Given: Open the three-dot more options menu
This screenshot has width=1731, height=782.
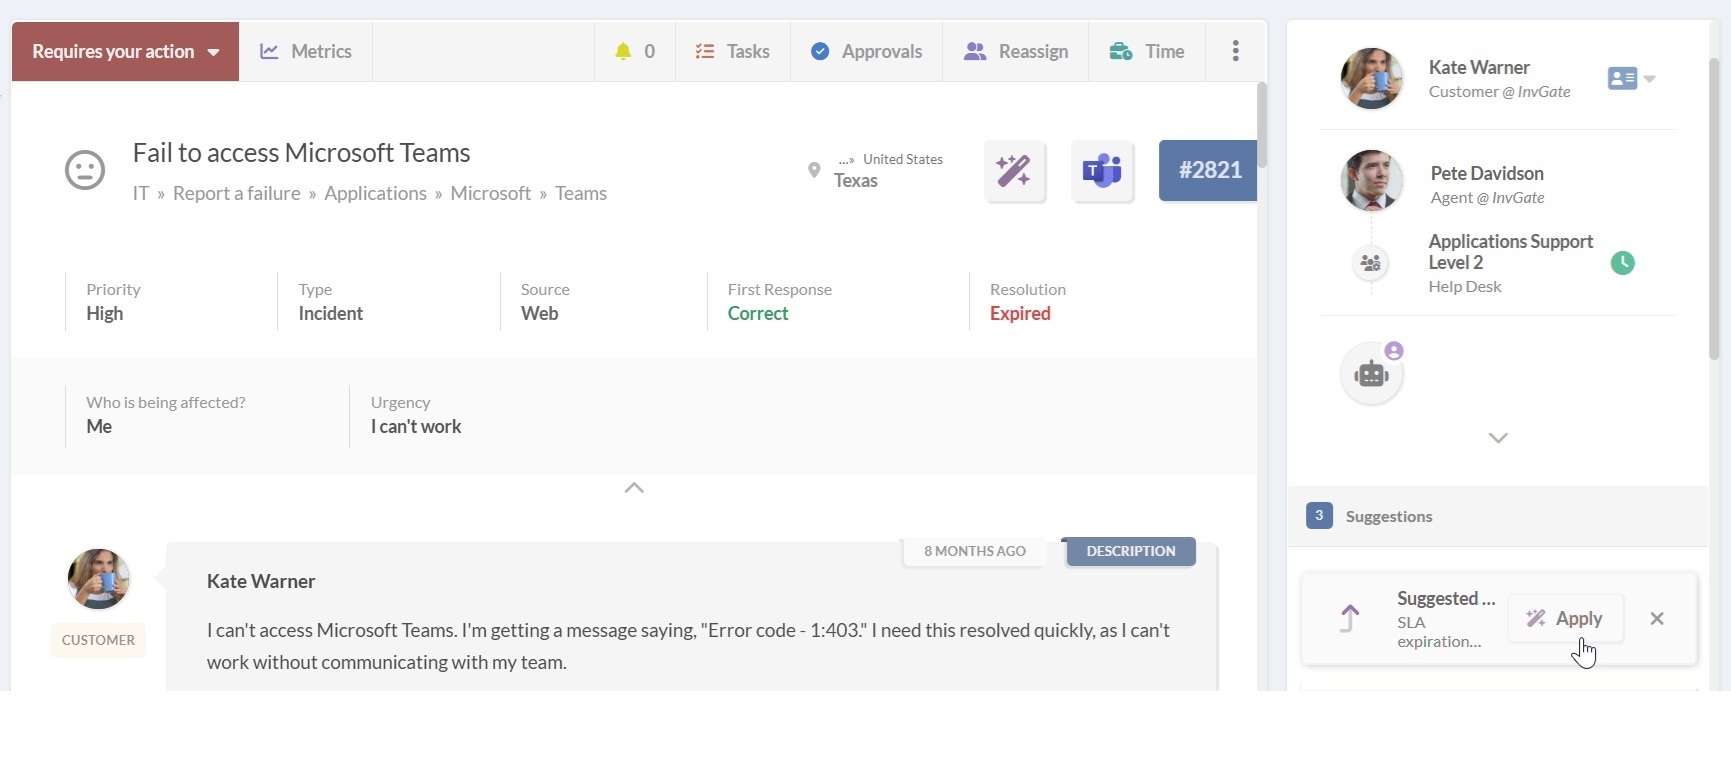Looking at the screenshot, I should [1236, 51].
